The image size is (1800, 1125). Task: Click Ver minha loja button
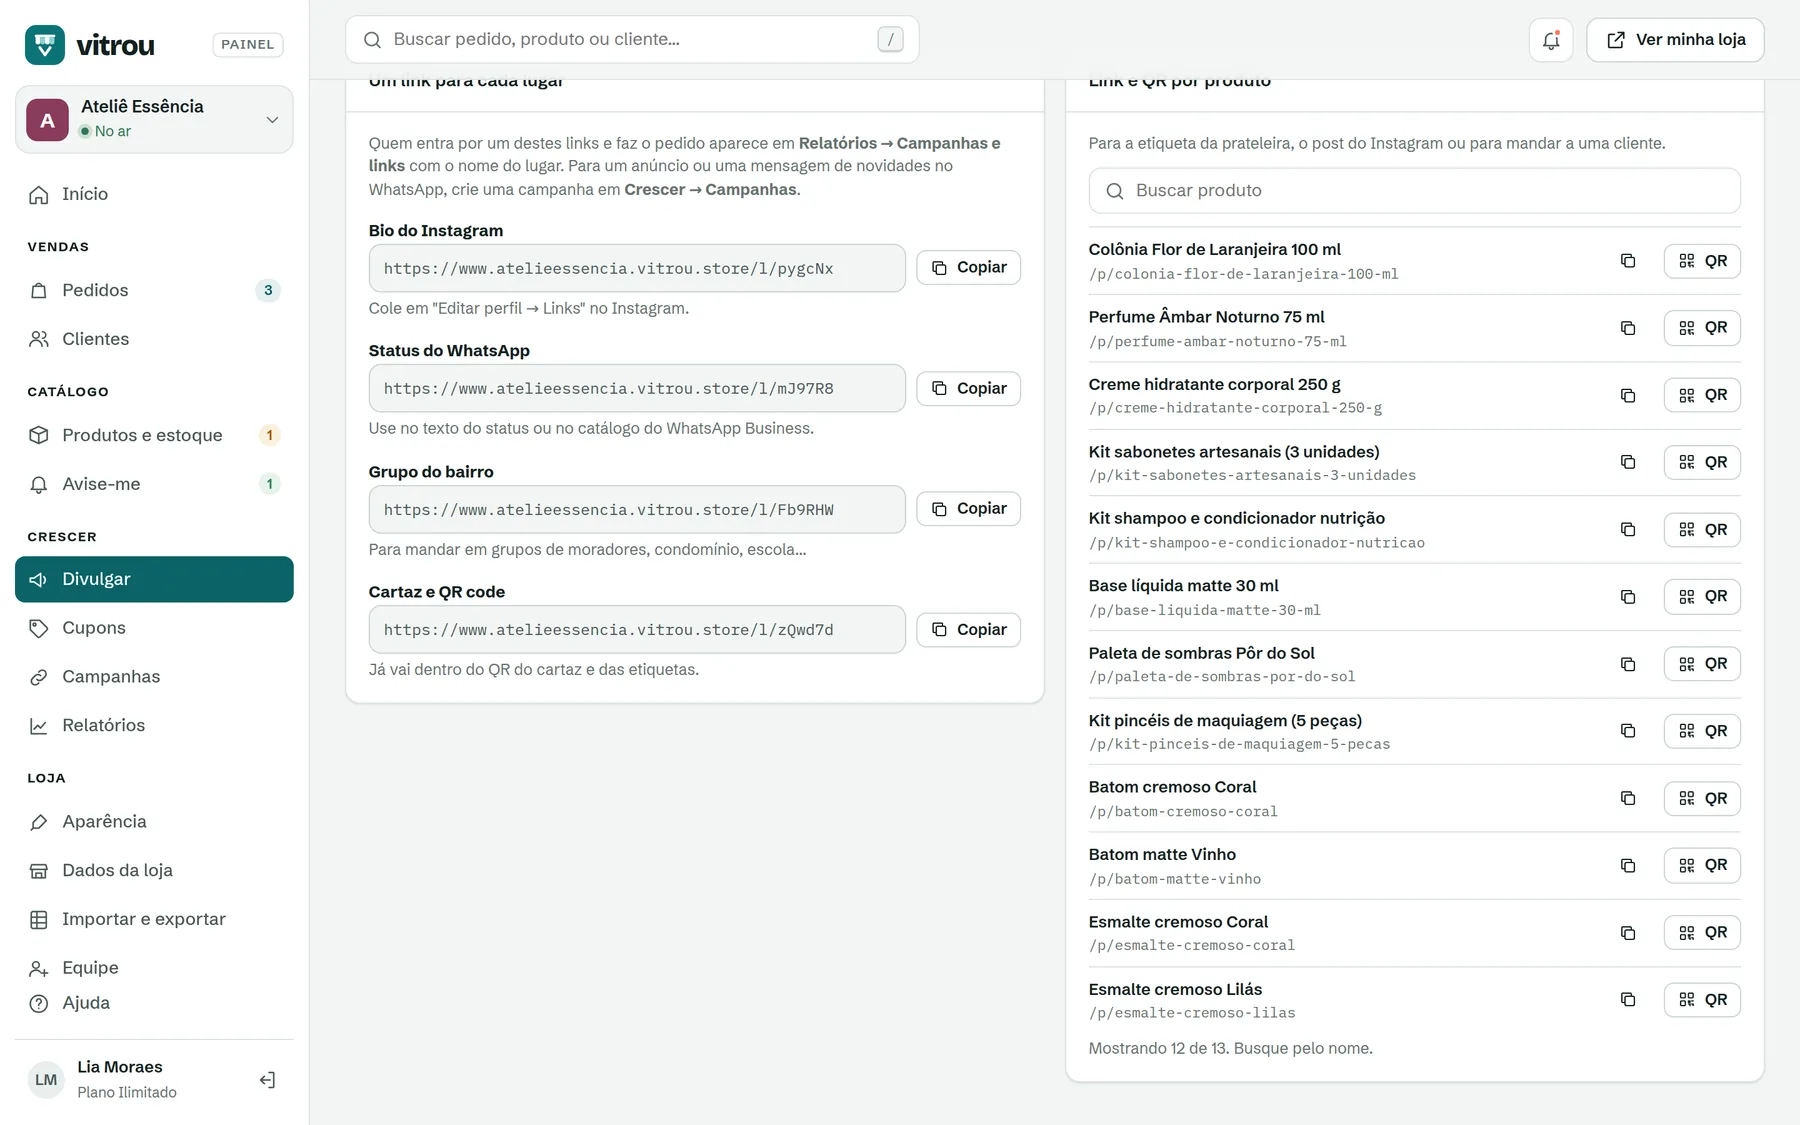pos(1675,40)
